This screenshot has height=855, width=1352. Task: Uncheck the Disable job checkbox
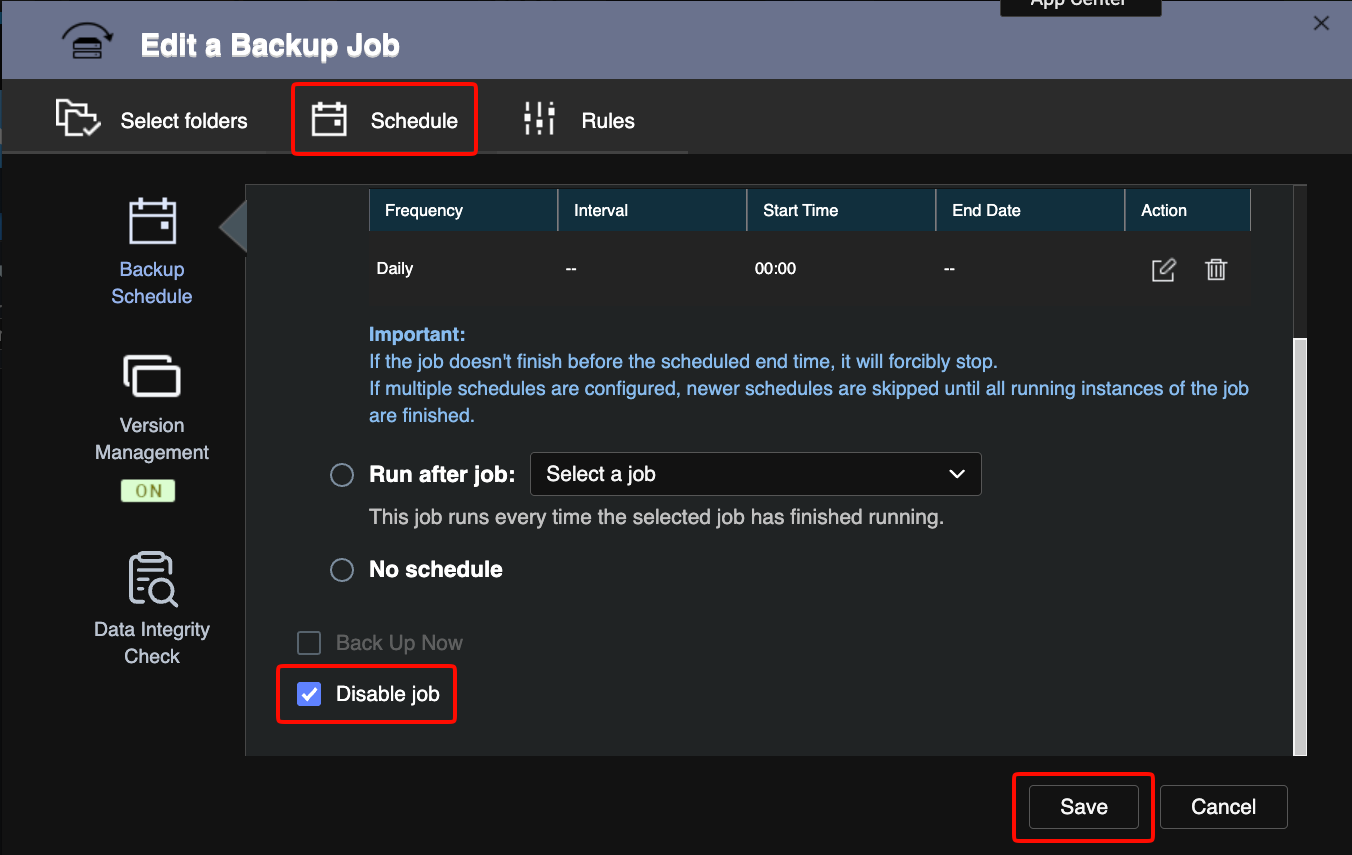(309, 694)
